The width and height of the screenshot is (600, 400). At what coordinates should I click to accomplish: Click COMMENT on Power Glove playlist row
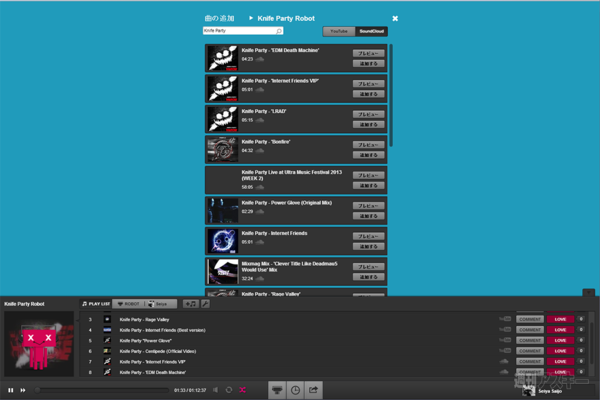[x=530, y=340]
